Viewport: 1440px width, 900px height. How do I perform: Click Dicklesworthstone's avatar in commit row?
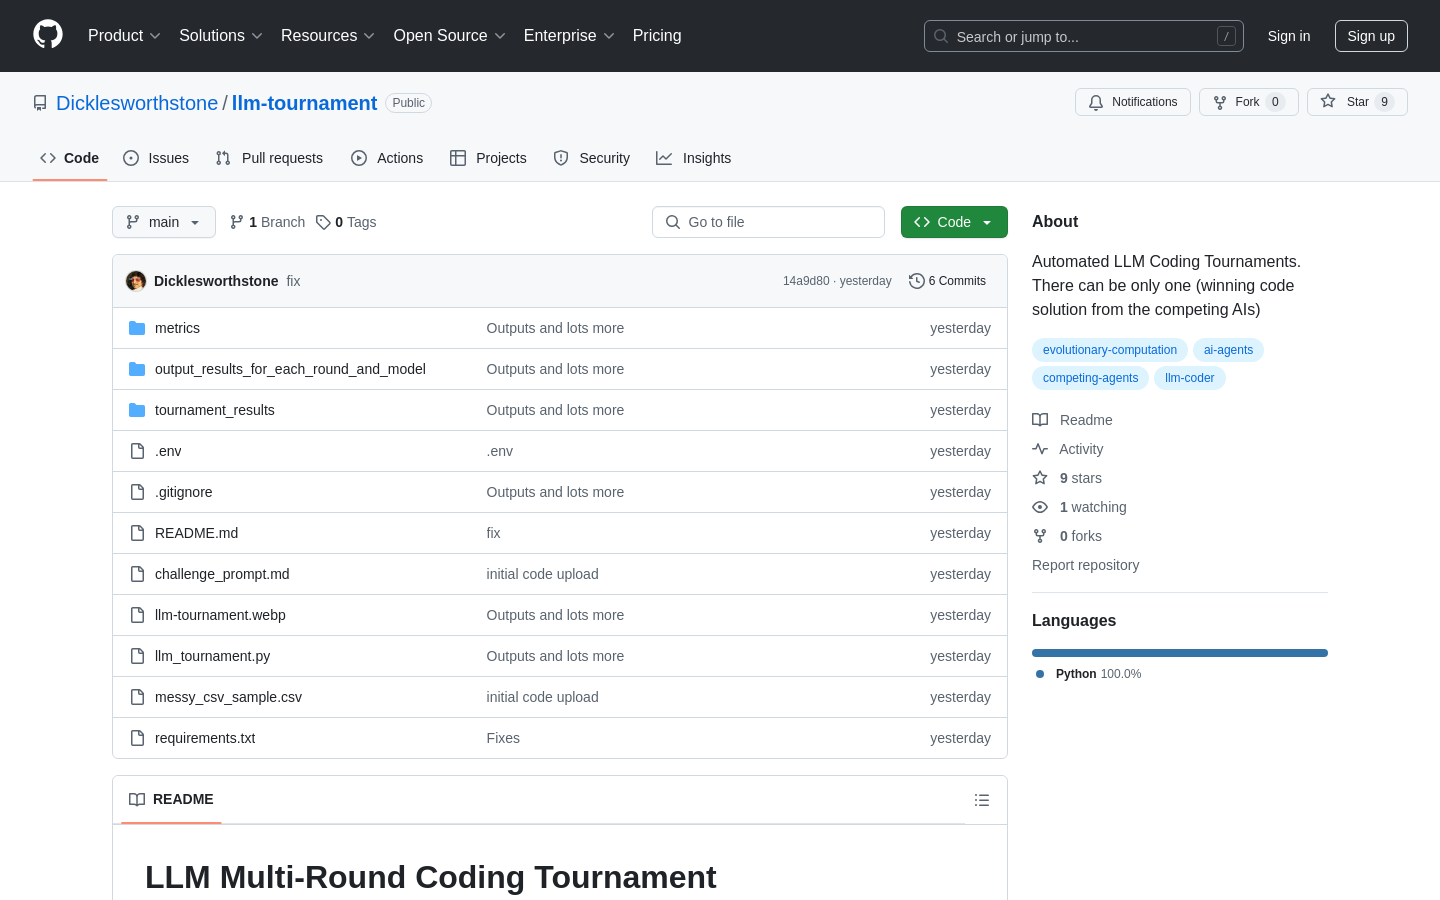point(136,281)
